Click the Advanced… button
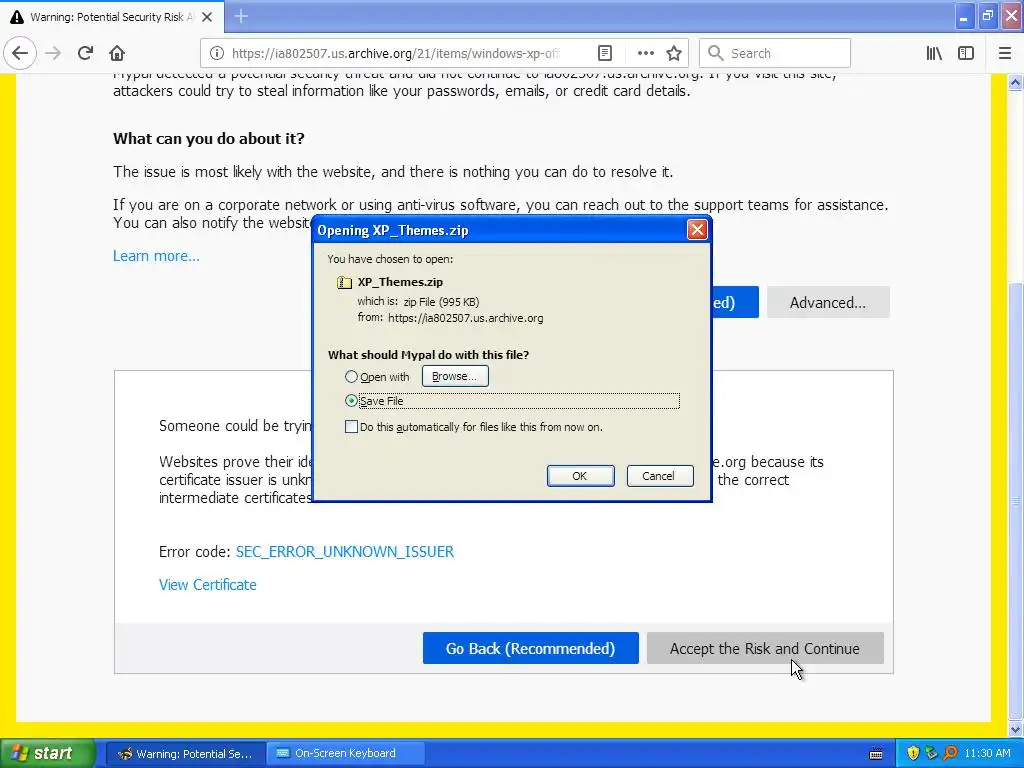Image resolution: width=1024 pixels, height=768 pixels. (828, 302)
